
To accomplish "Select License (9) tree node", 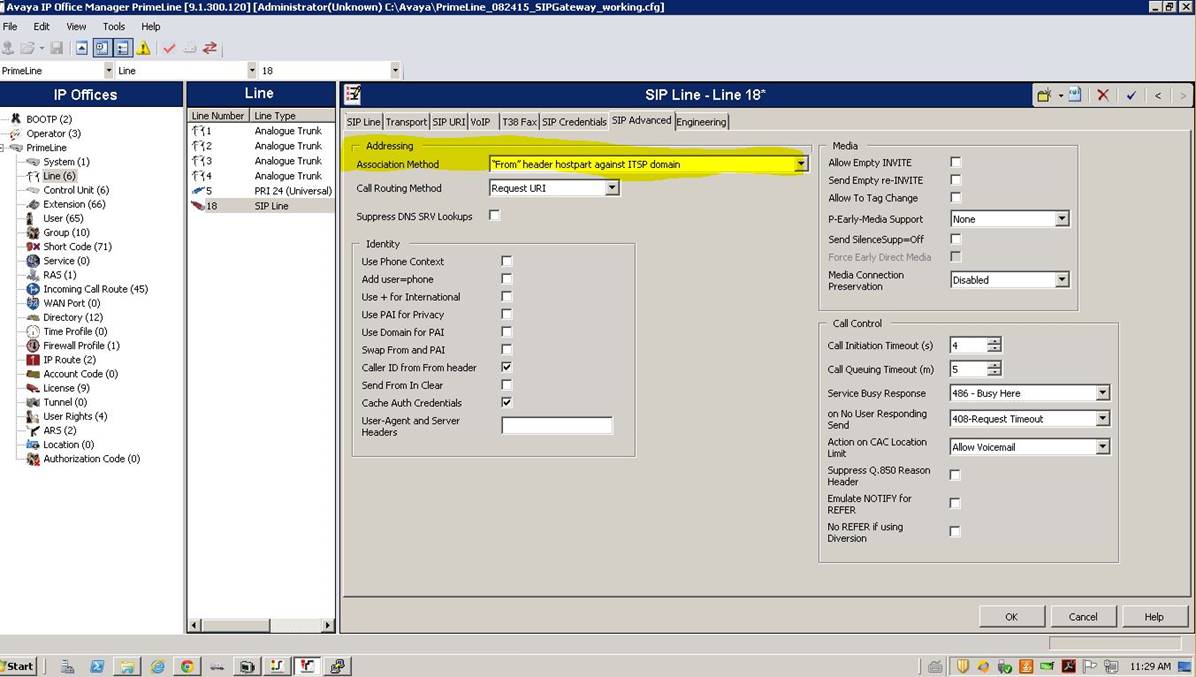I will 66,388.
